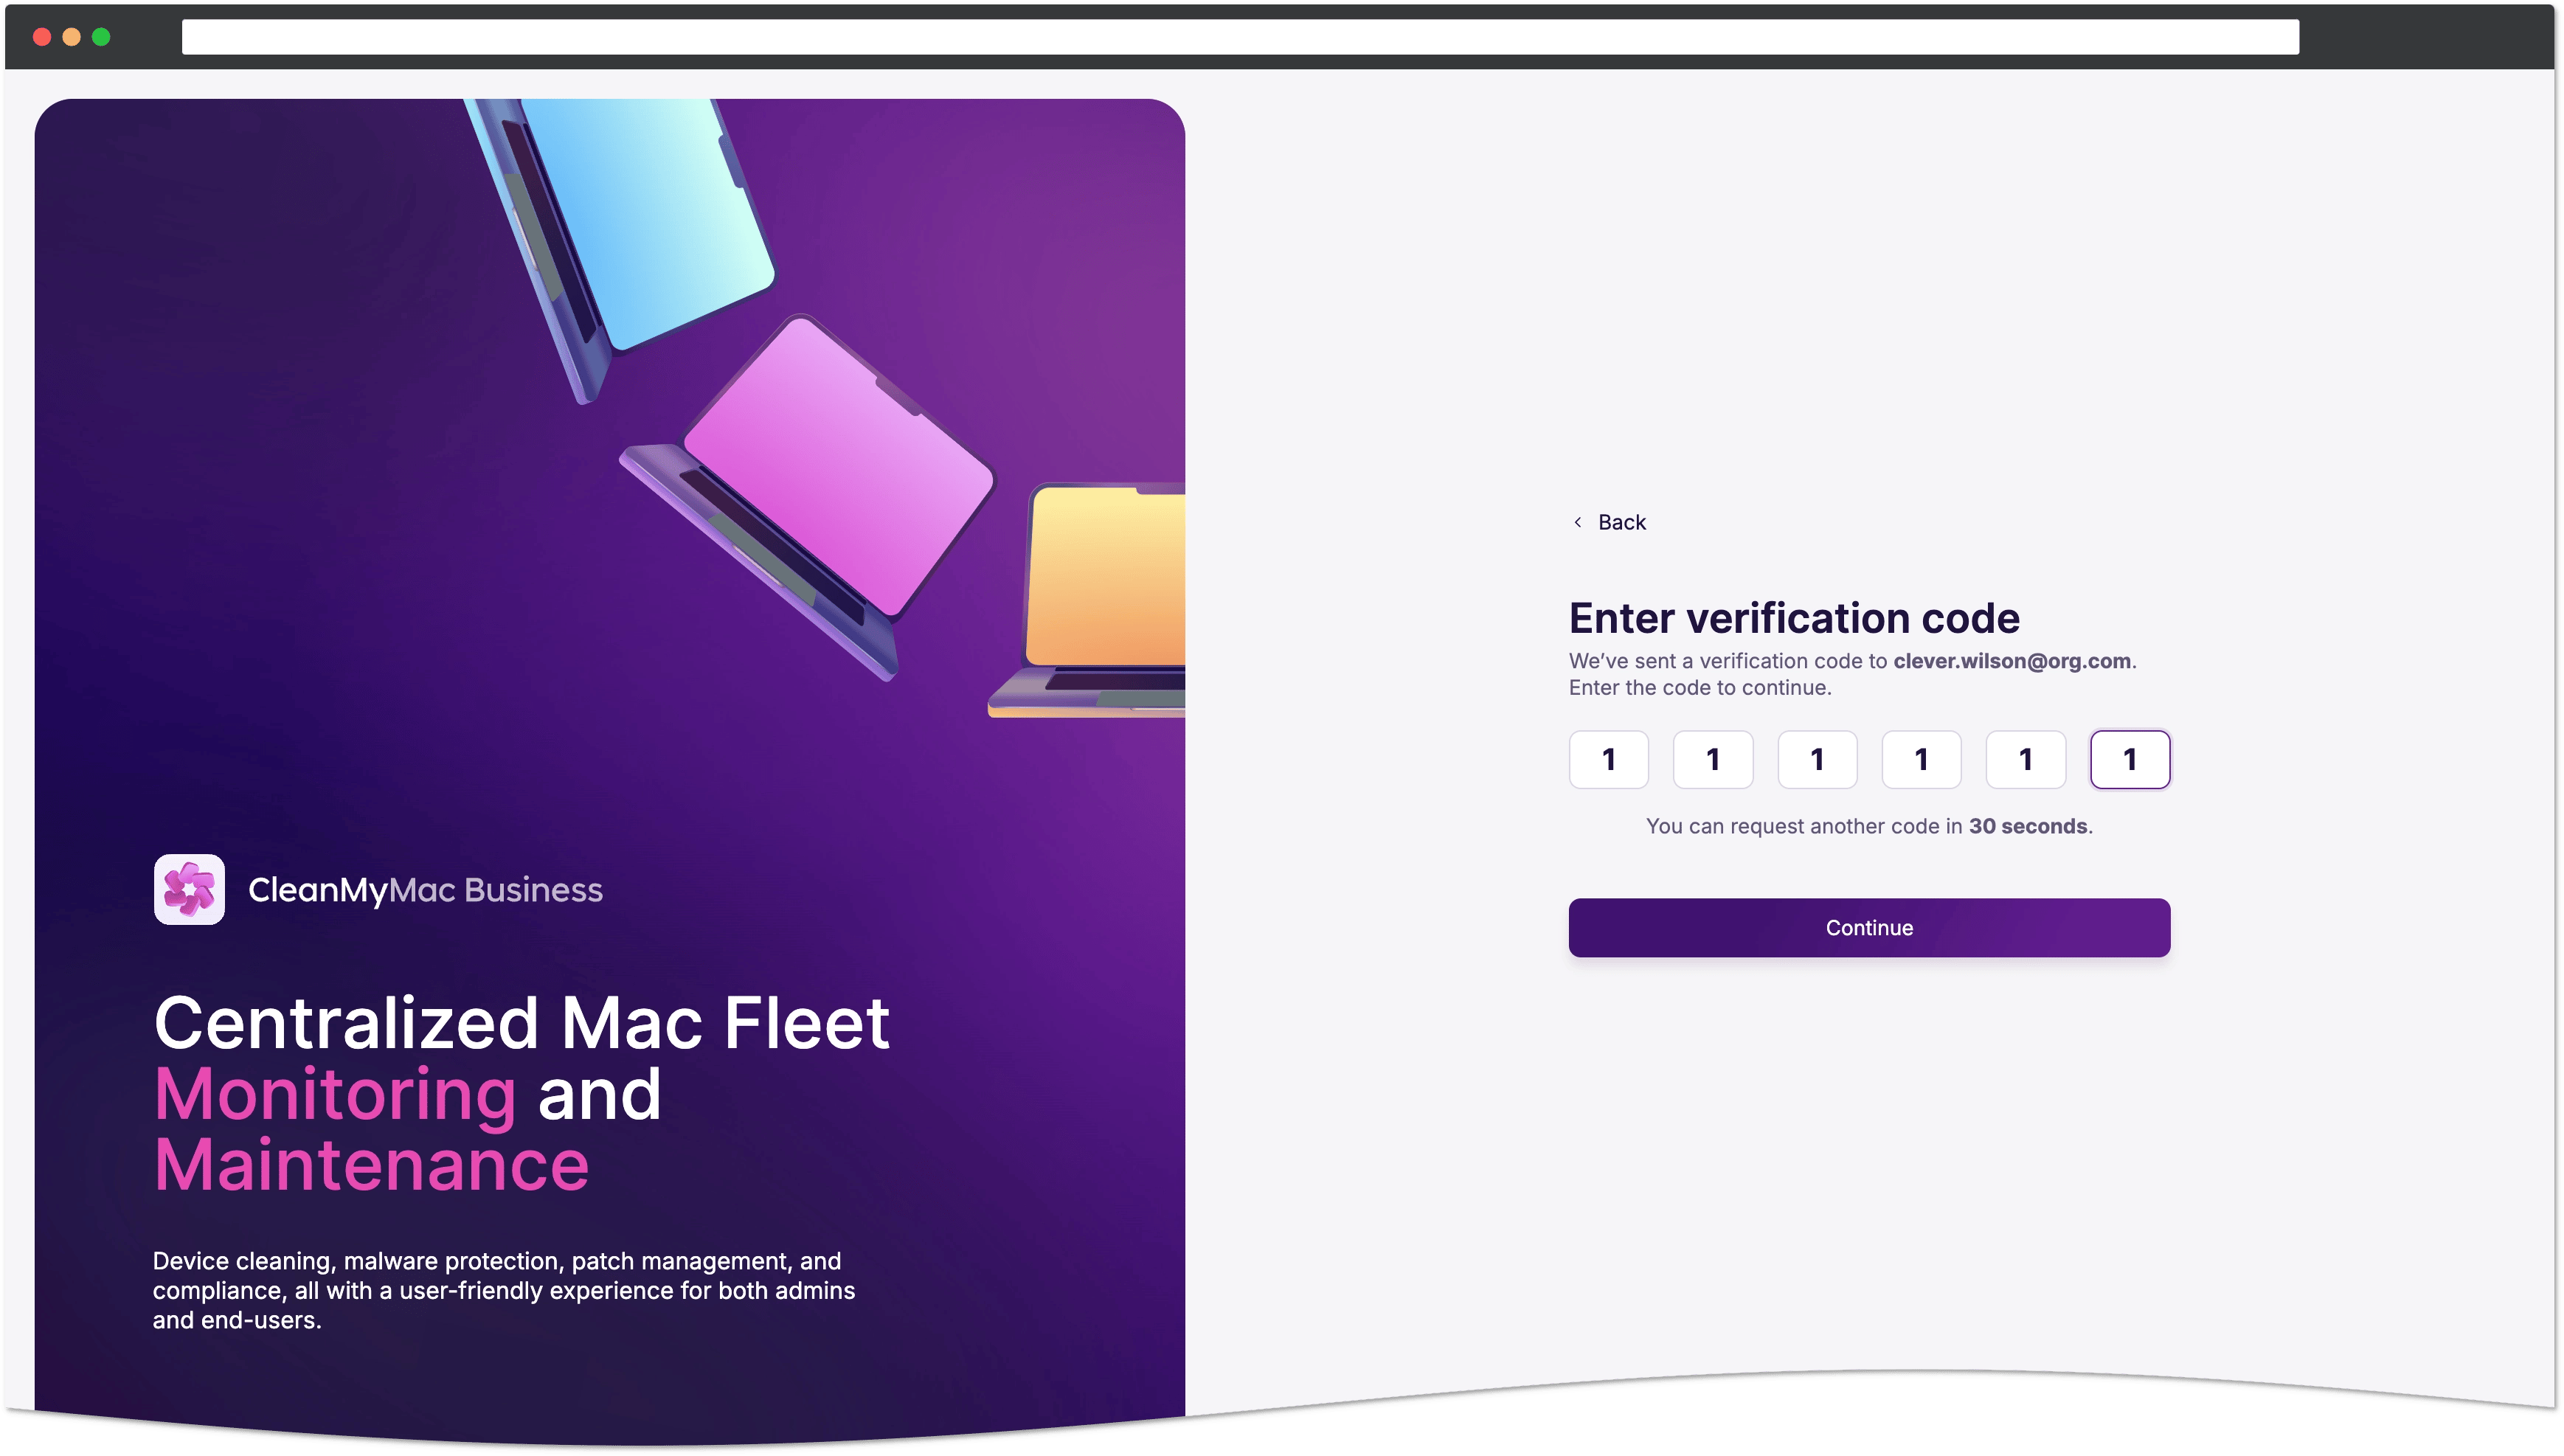2564x1456 pixels.
Task: Click the Back chevron arrow icon
Action: point(1577,522)
